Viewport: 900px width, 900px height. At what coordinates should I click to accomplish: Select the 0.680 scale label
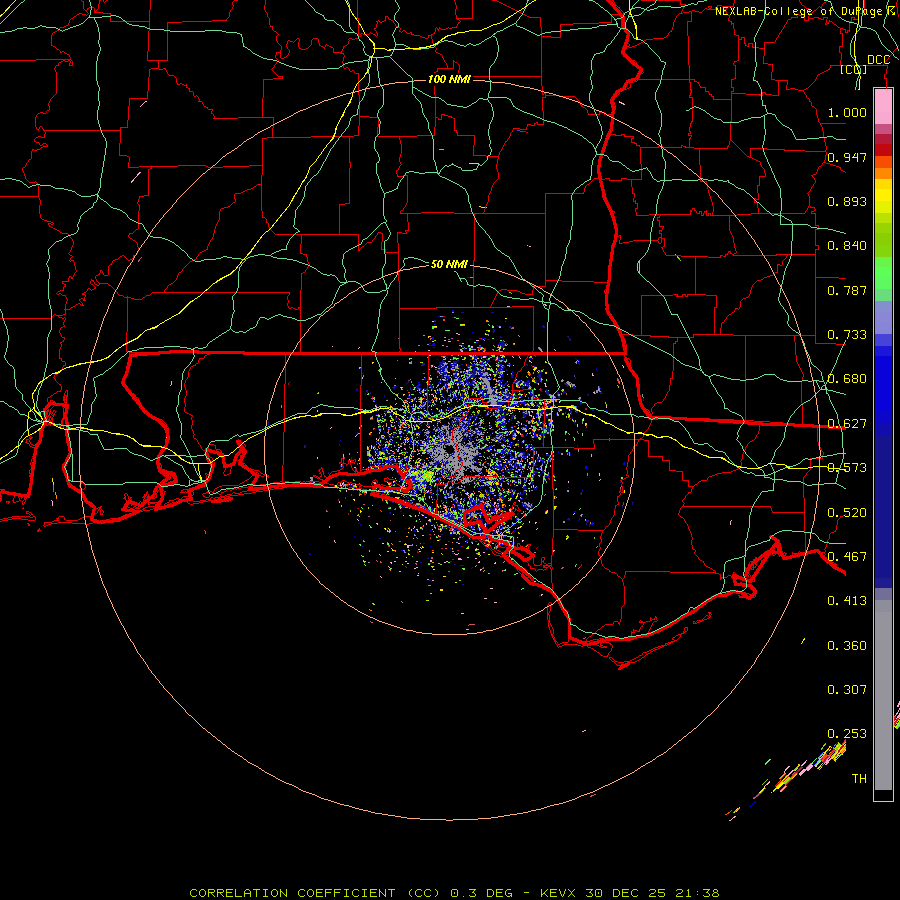[x=847, y=379]
